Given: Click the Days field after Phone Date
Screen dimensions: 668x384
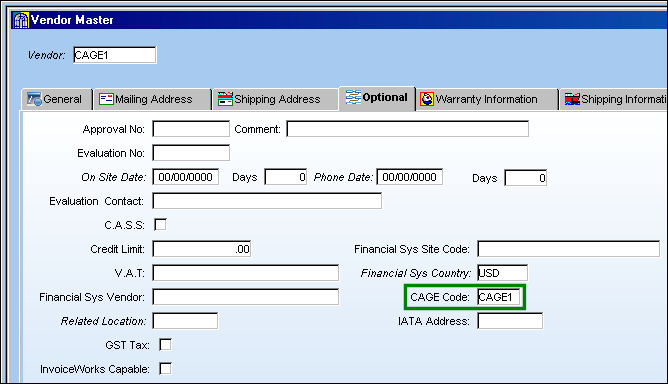Looking at the screenshot, I should pos(525,178).
